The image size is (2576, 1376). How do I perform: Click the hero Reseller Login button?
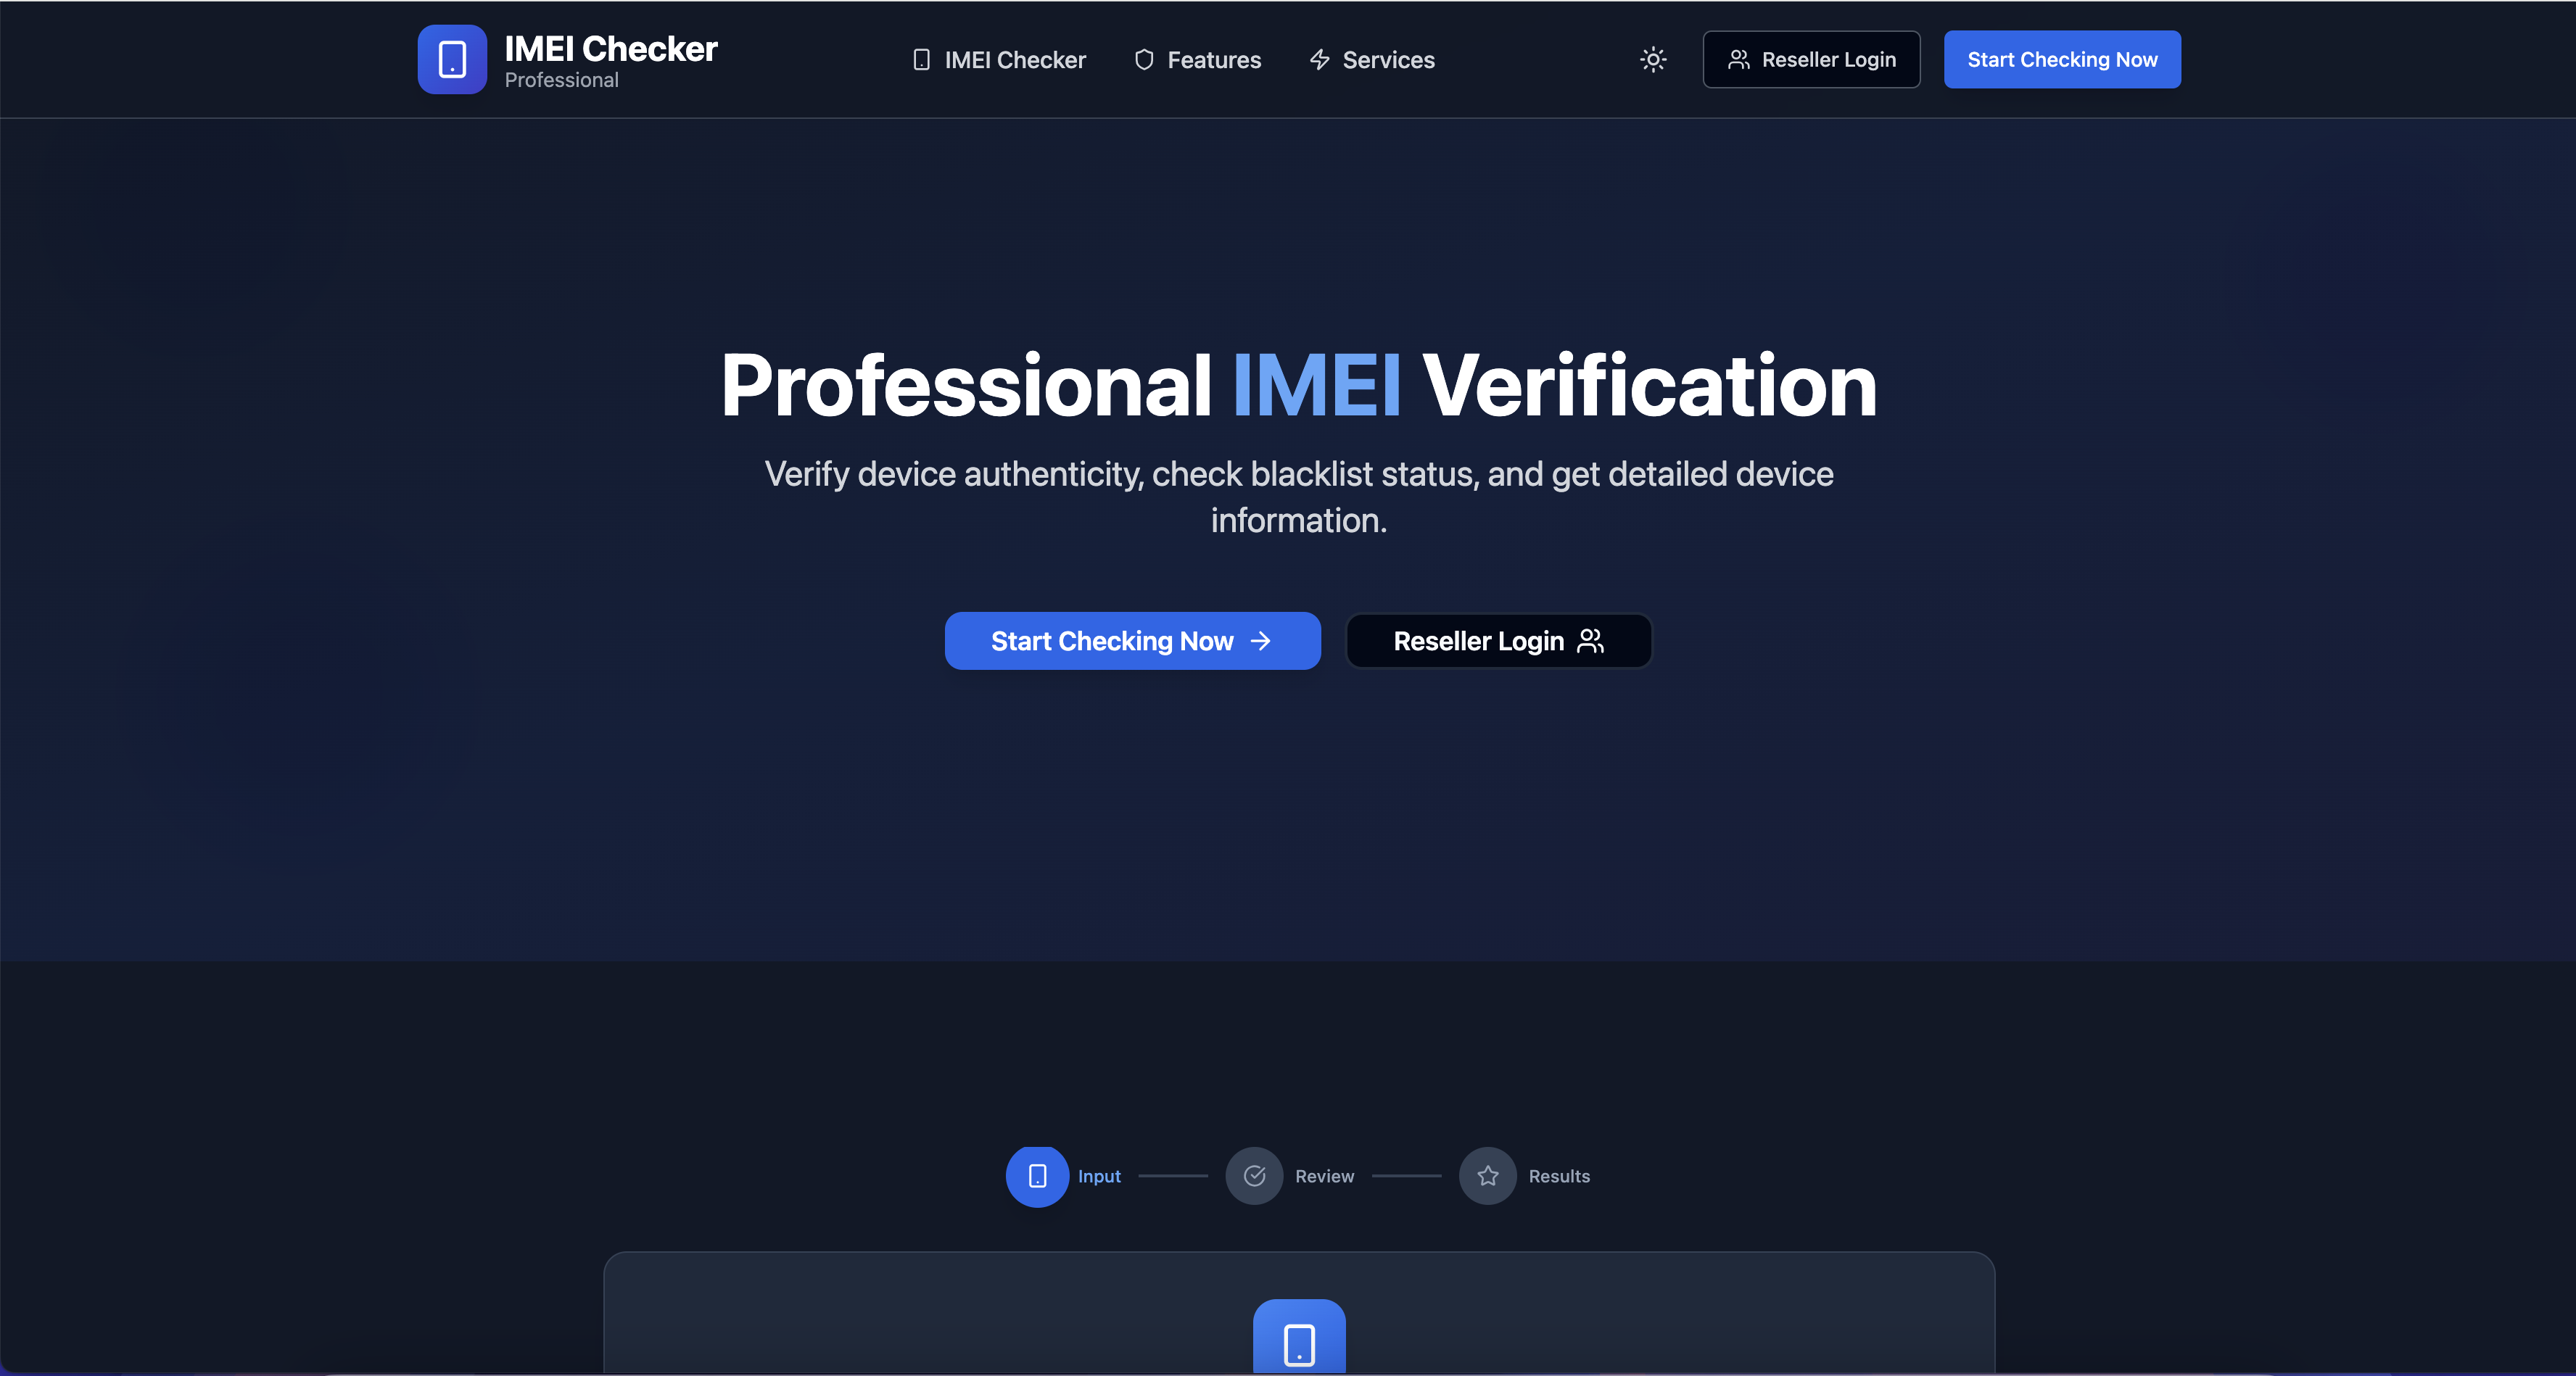tap(1497, 641)
